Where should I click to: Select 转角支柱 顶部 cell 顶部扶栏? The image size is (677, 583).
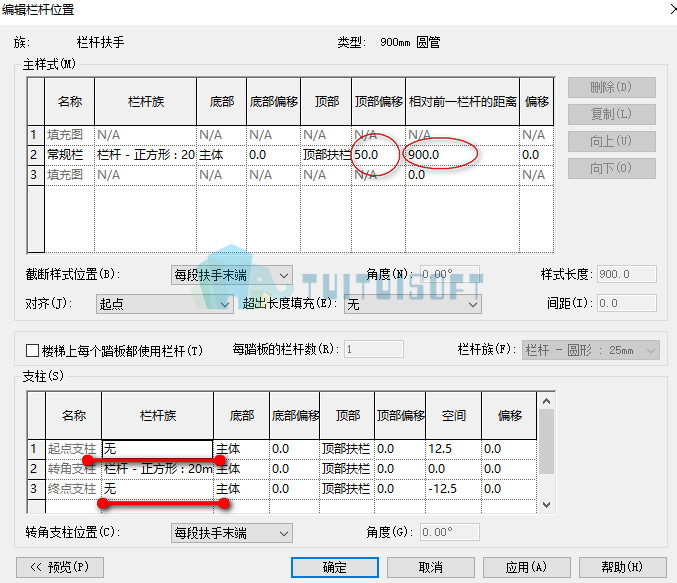pos(347,469)
